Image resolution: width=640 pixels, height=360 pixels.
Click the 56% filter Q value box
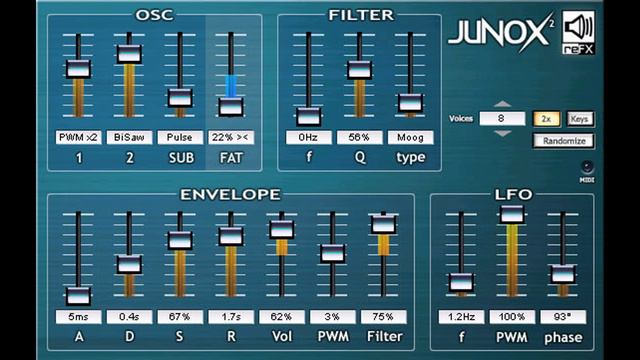coord(359,138)
